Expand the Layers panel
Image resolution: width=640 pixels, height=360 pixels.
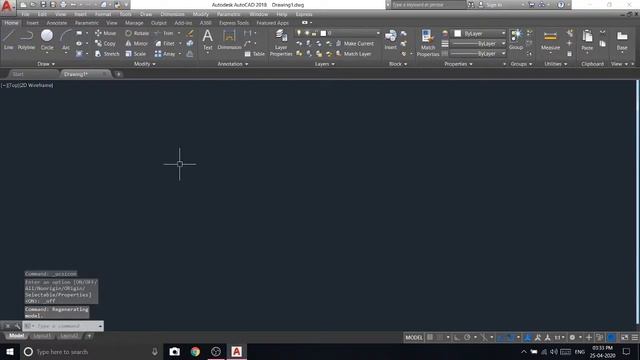pyautogui.click(x=324, y=64)
